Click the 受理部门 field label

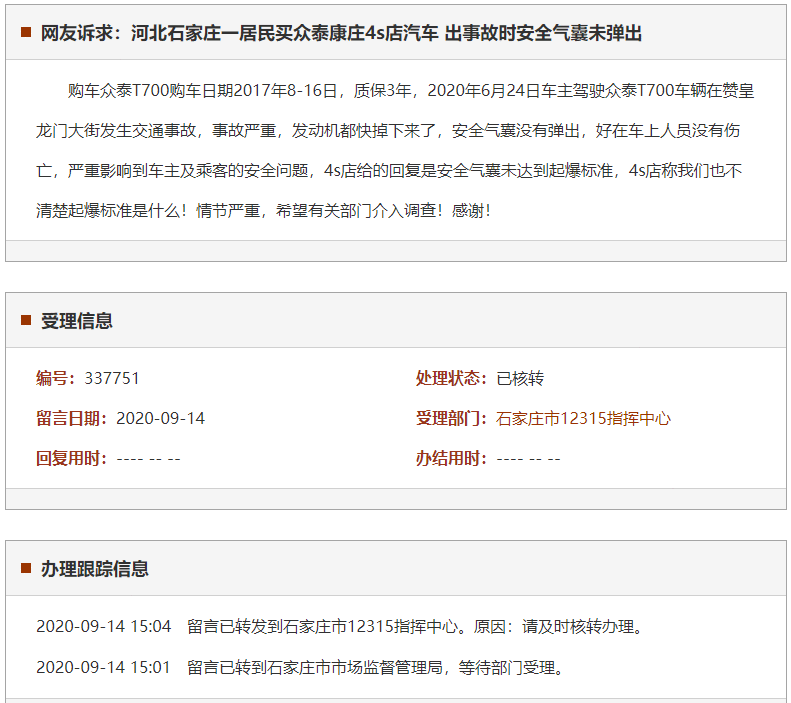click(x=451, y=418)
